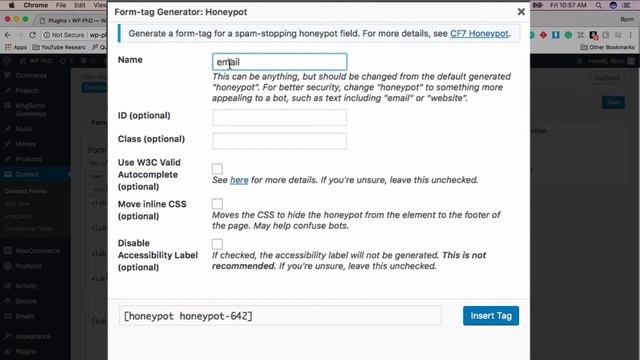Follow the 'here' link for autocomplete details

(239, 180)
